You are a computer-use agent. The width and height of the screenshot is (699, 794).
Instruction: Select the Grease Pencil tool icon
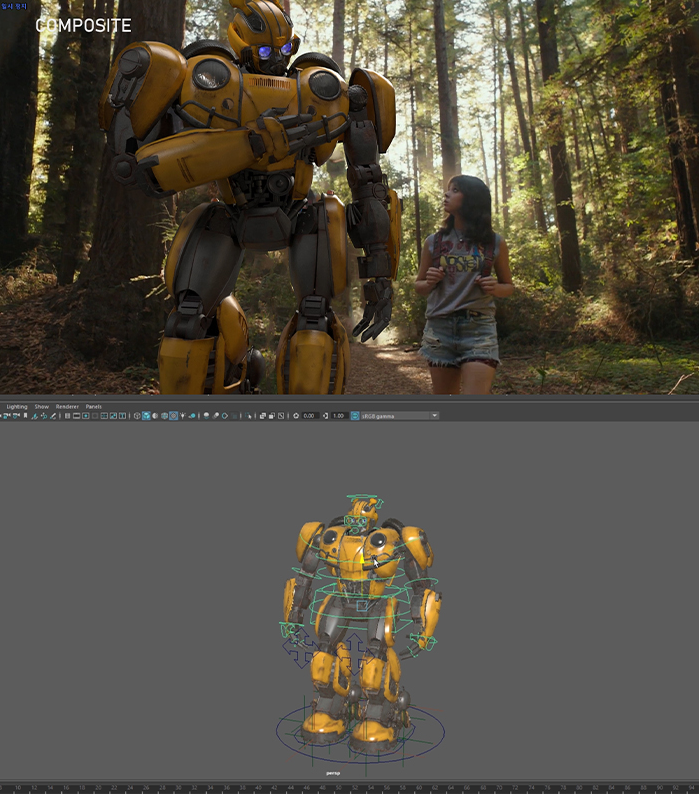tap(53, 416)
